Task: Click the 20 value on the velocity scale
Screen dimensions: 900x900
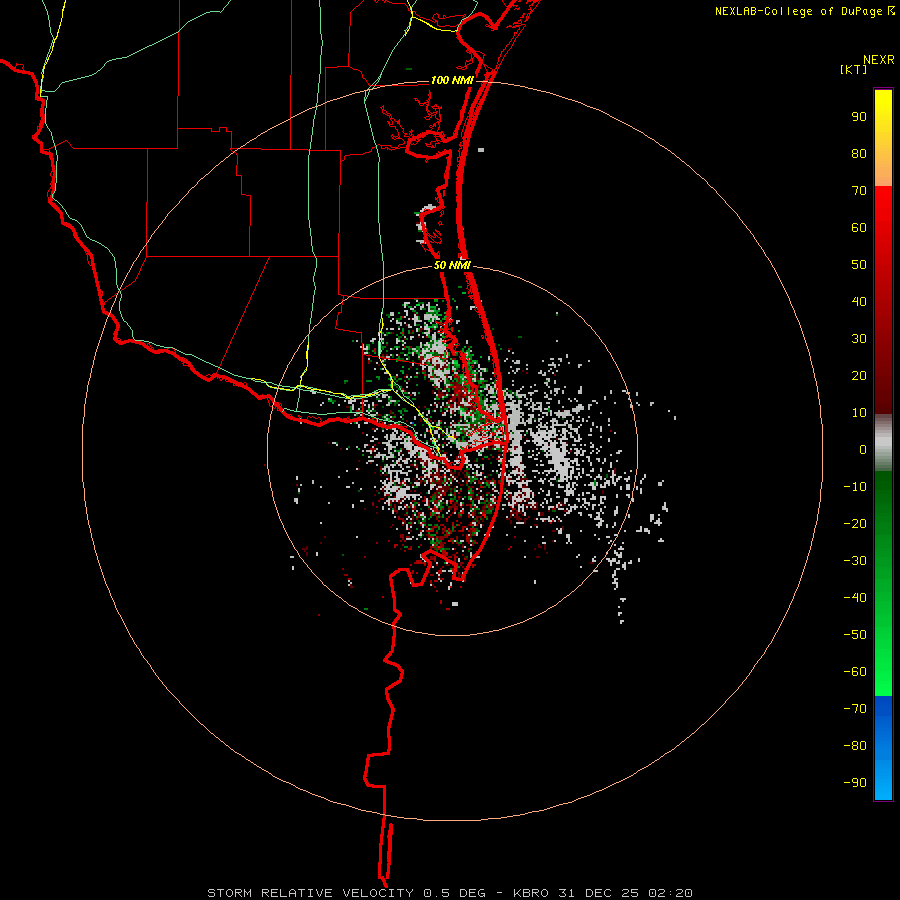Action: (x=859, y=375)
